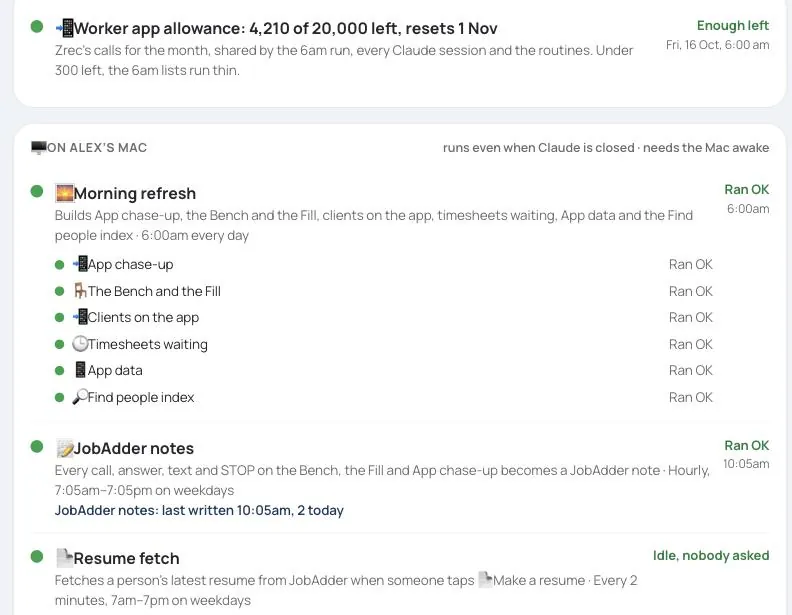Click the document icon before Make a resume

[485, 580]
